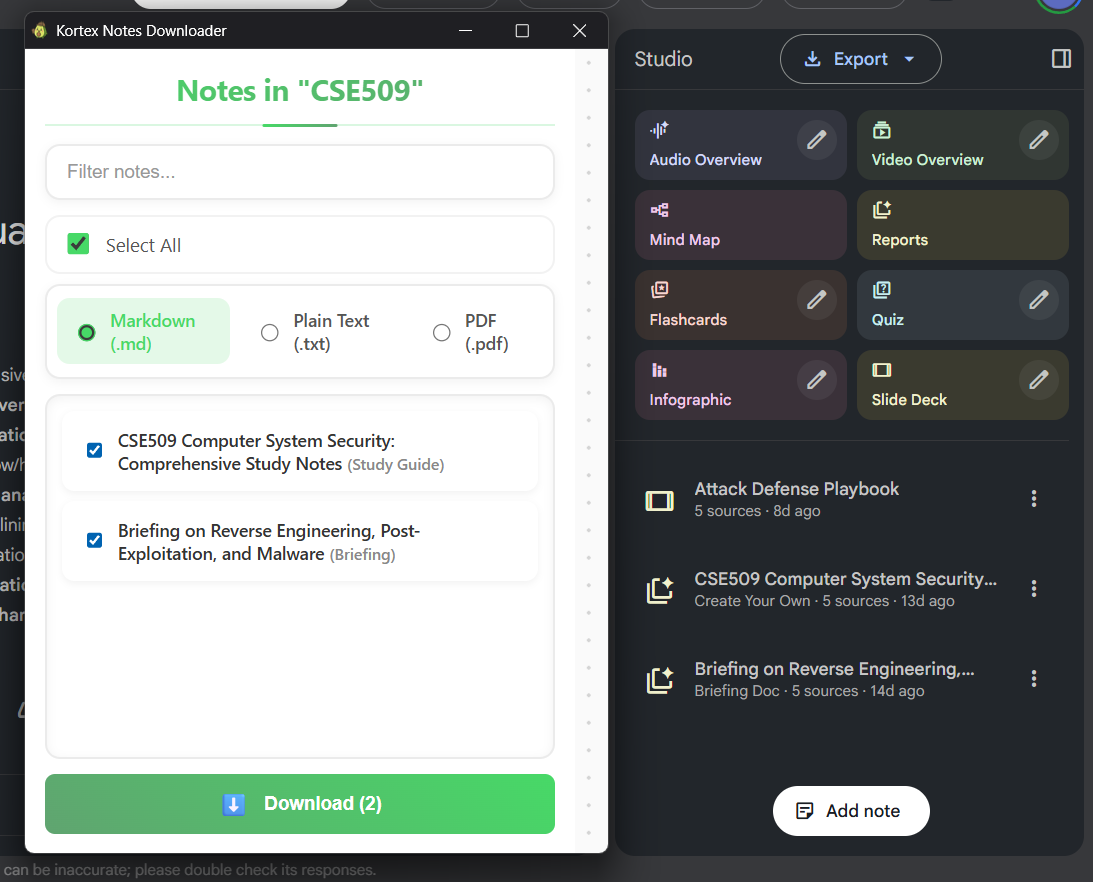This screenshot has height=882, width=1093.
Task: Open more options for Briefing on Reverse Engineering
Action: tap(1033, 678)
